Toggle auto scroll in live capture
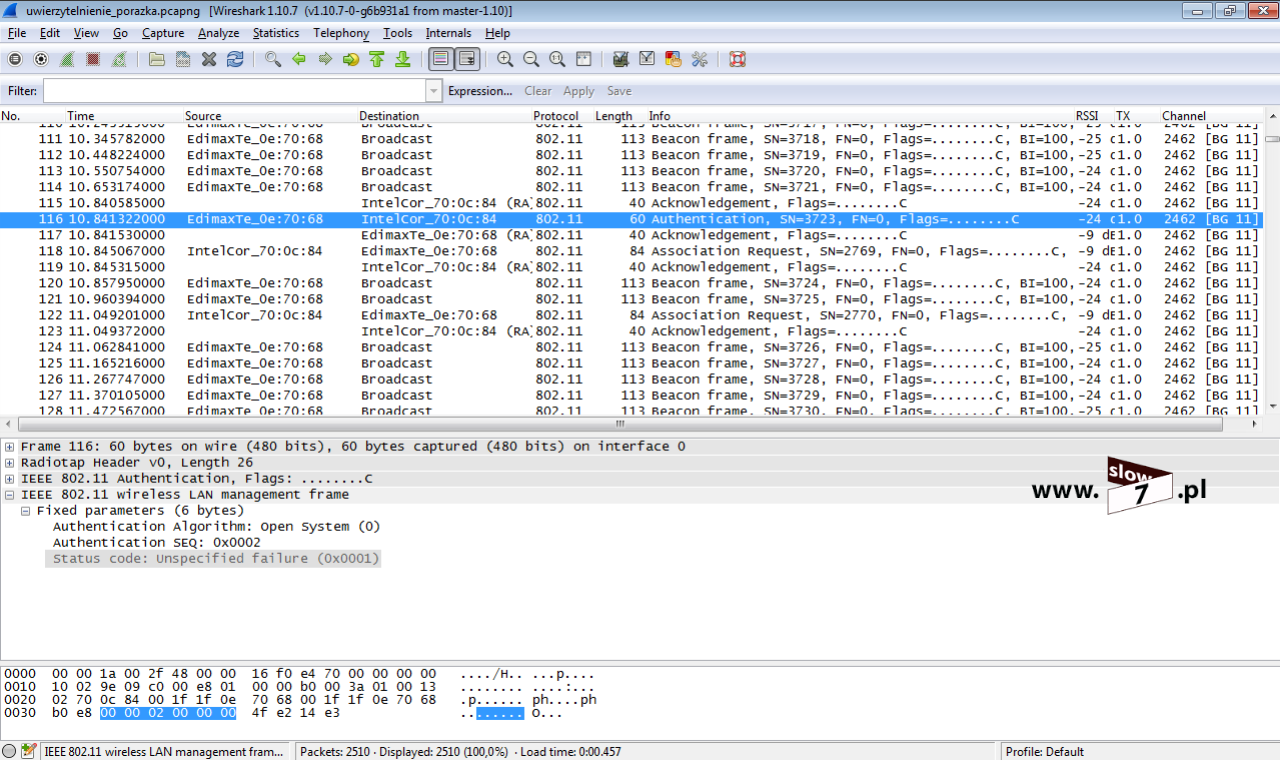Viewport: 1280px width, 760px height. point(467,59)
